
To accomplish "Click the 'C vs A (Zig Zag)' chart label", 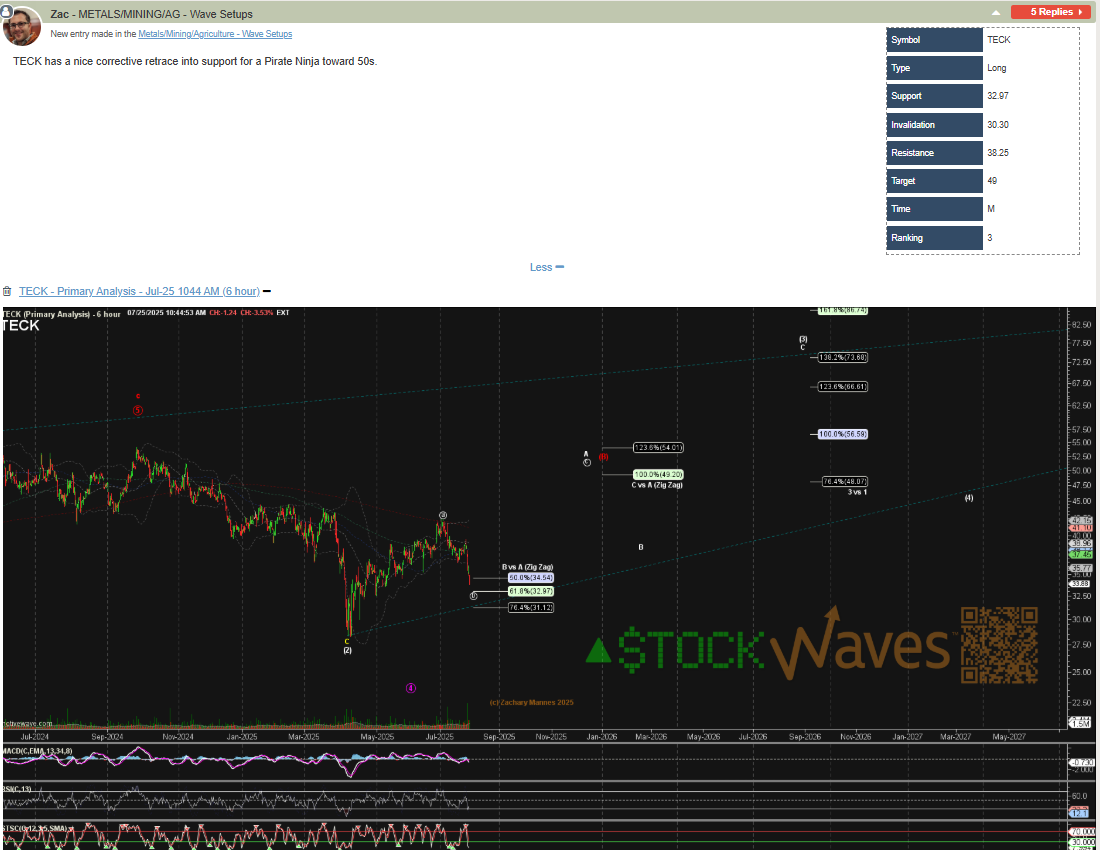I will coord(657,485).
